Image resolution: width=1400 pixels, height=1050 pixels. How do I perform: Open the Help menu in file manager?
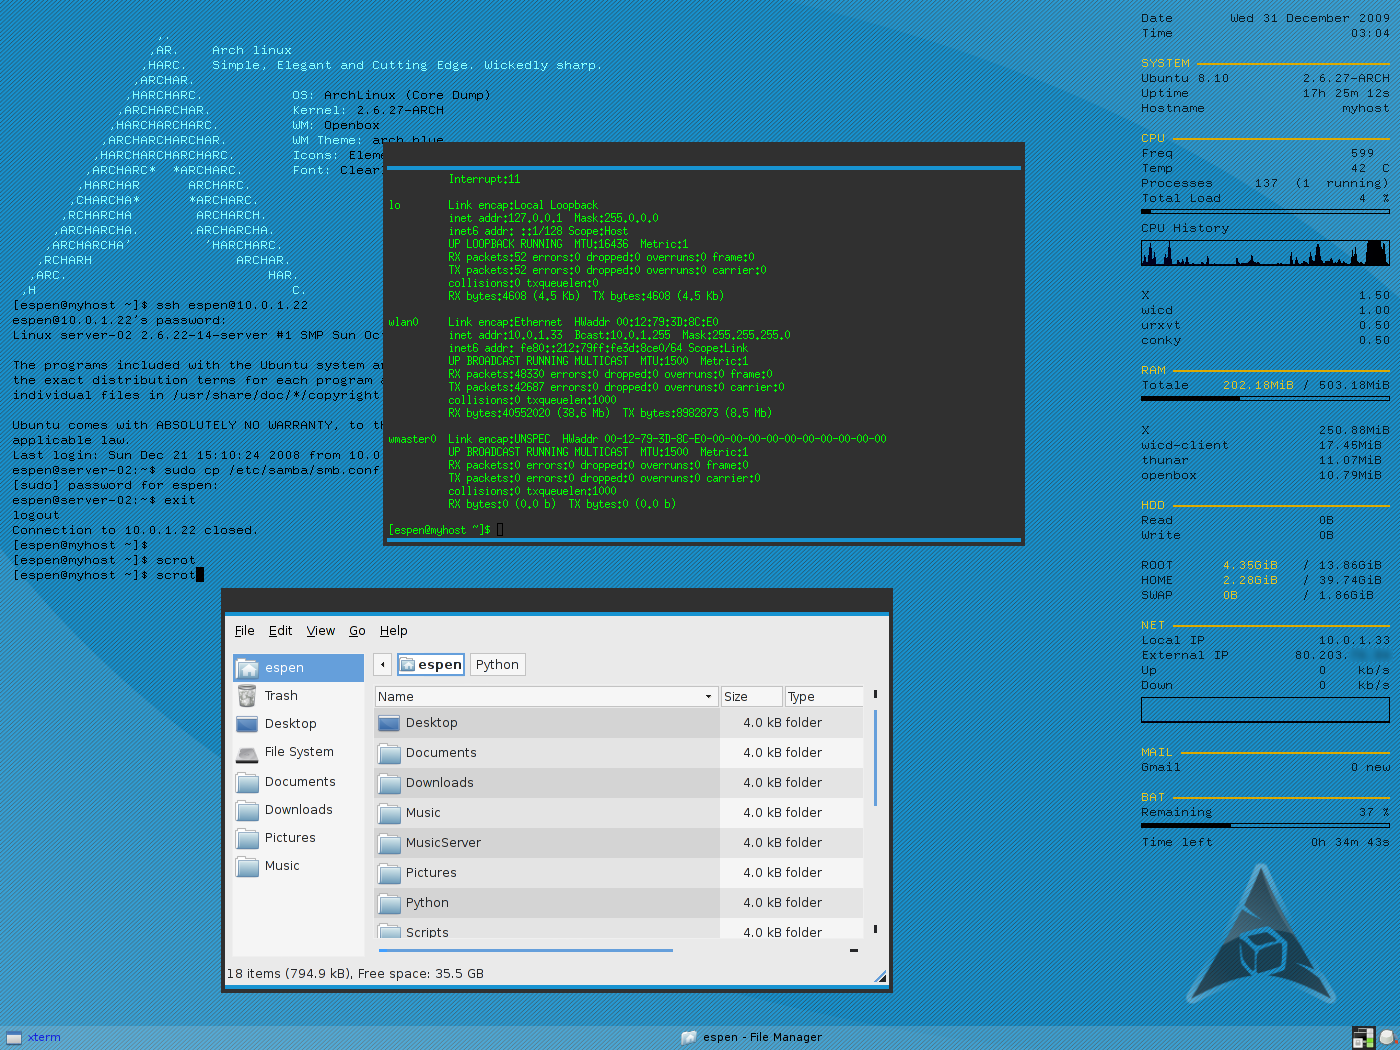click(393, 631)
